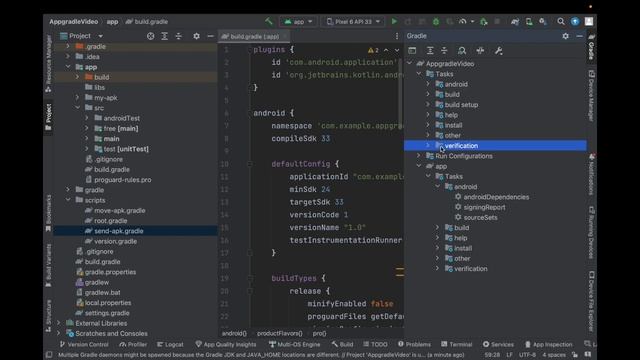Collapse android tasks under app
Screen dimensions: 640x360
438,187
